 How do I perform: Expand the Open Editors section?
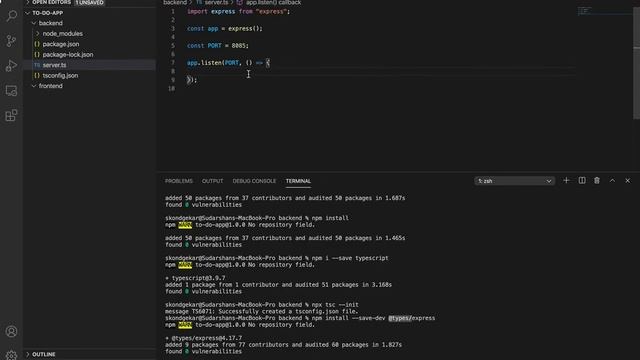tap(51, 2)
